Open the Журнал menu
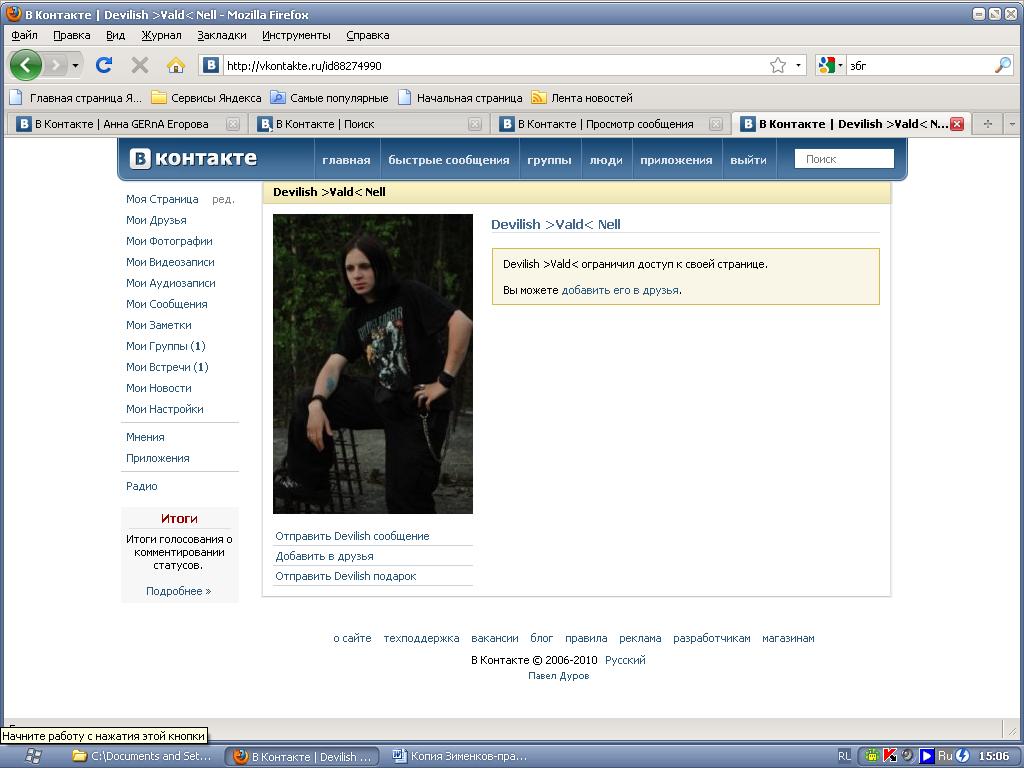This screenshot has height=769, width=1024. coord(161,35)
